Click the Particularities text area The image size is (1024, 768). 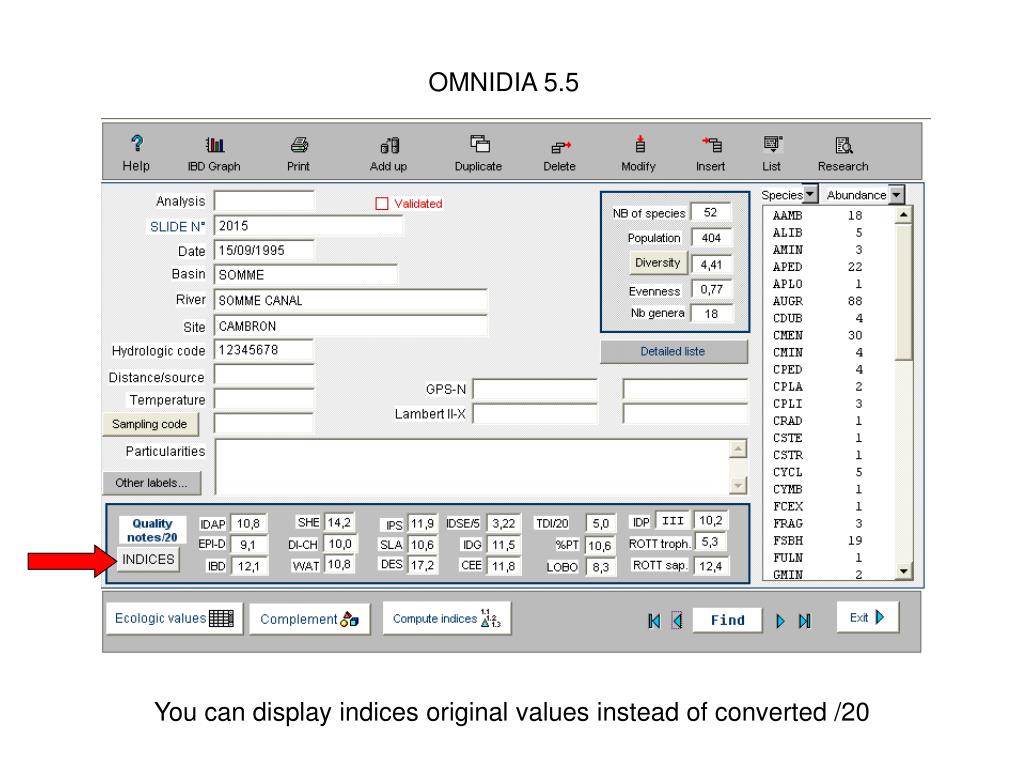(472, 467)
